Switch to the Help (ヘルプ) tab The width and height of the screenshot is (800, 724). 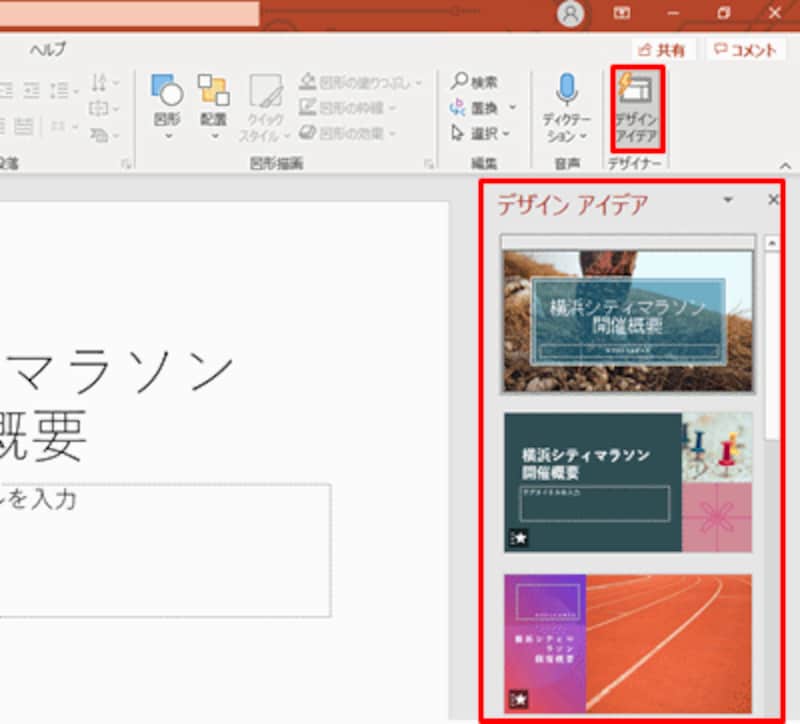(45, 48)
